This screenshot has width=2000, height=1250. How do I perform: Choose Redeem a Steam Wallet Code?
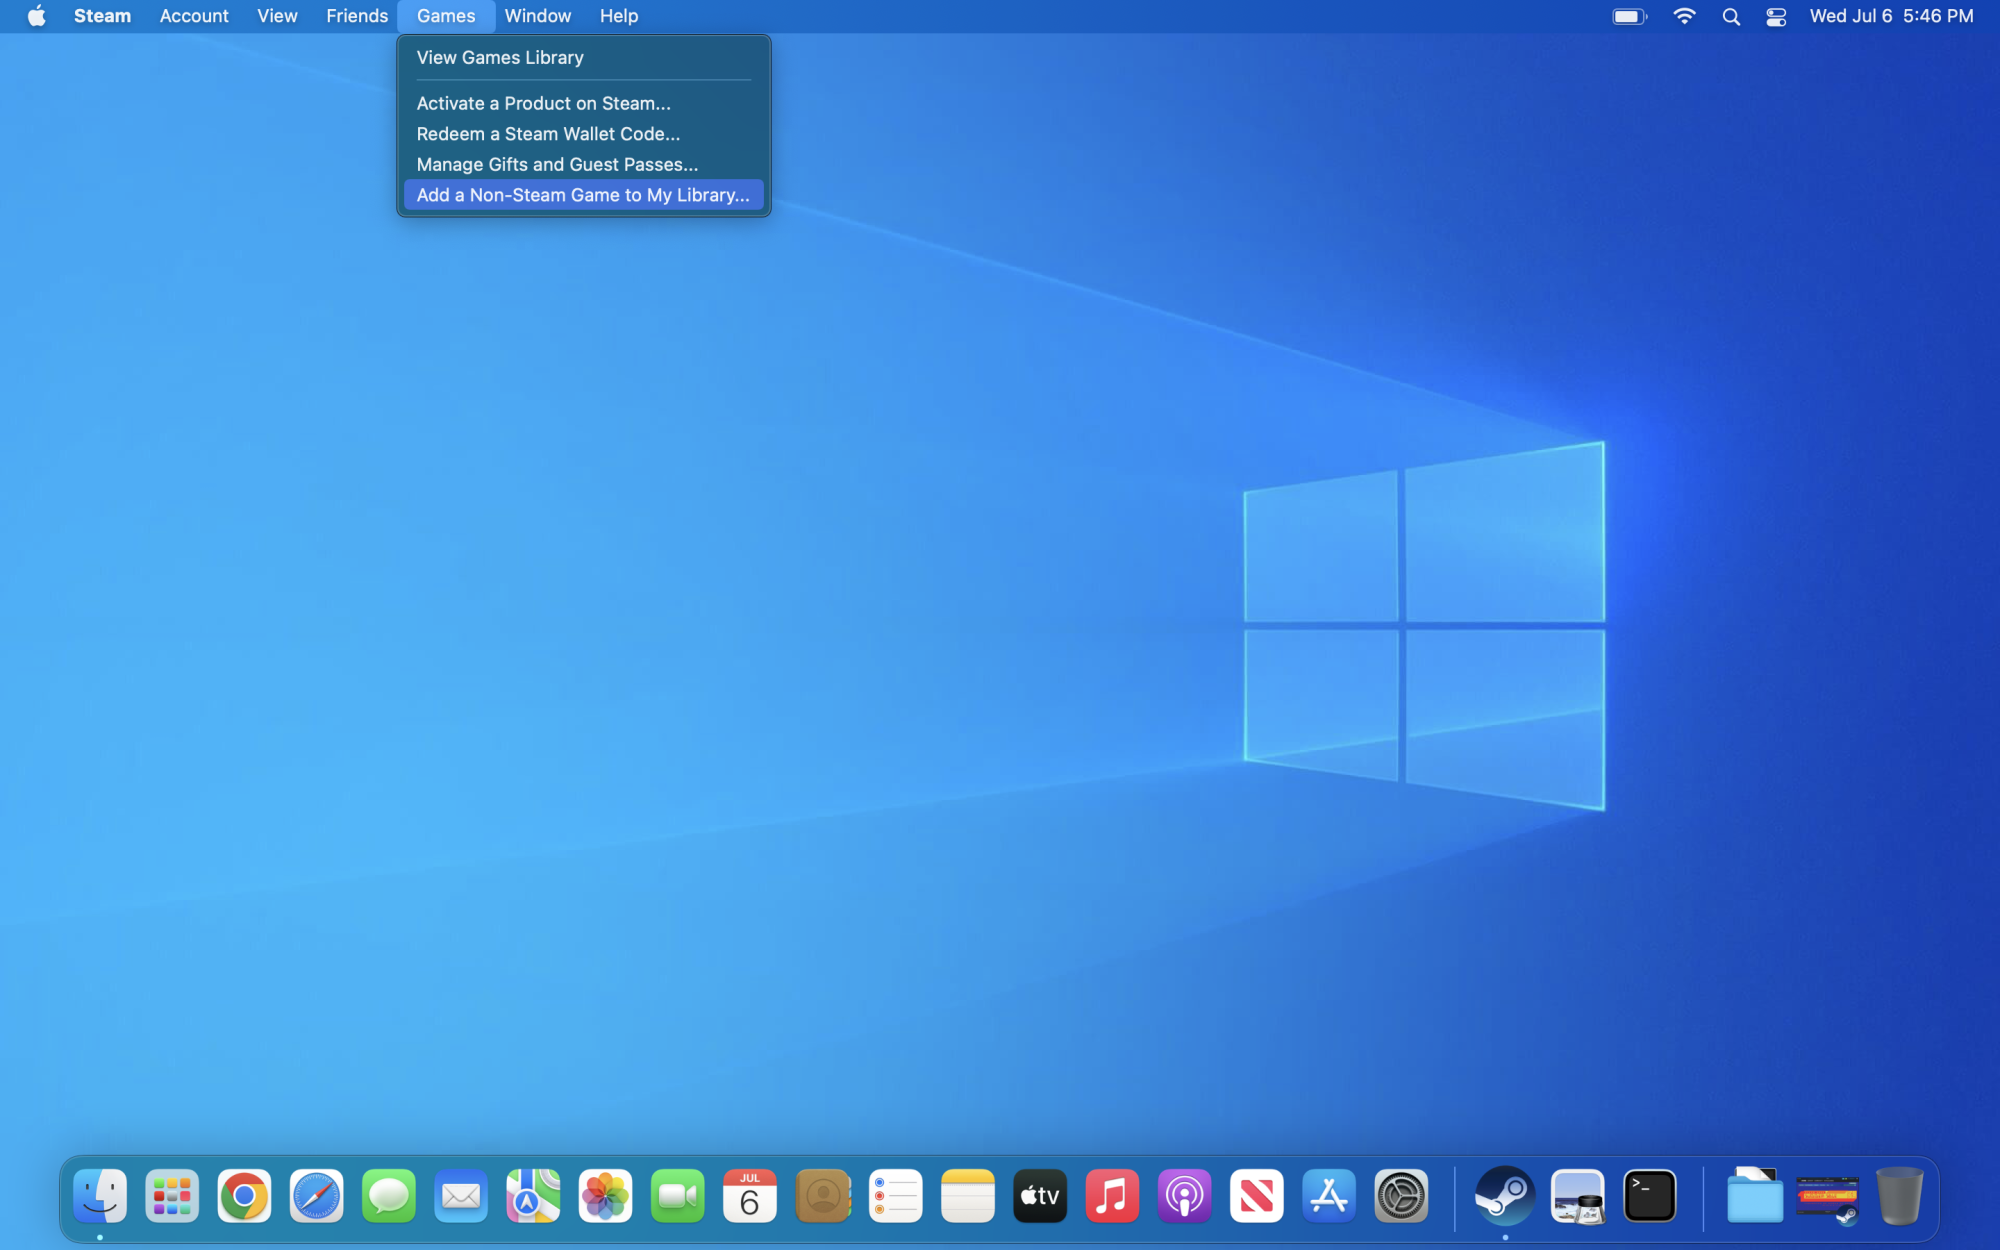pos(583,134)
